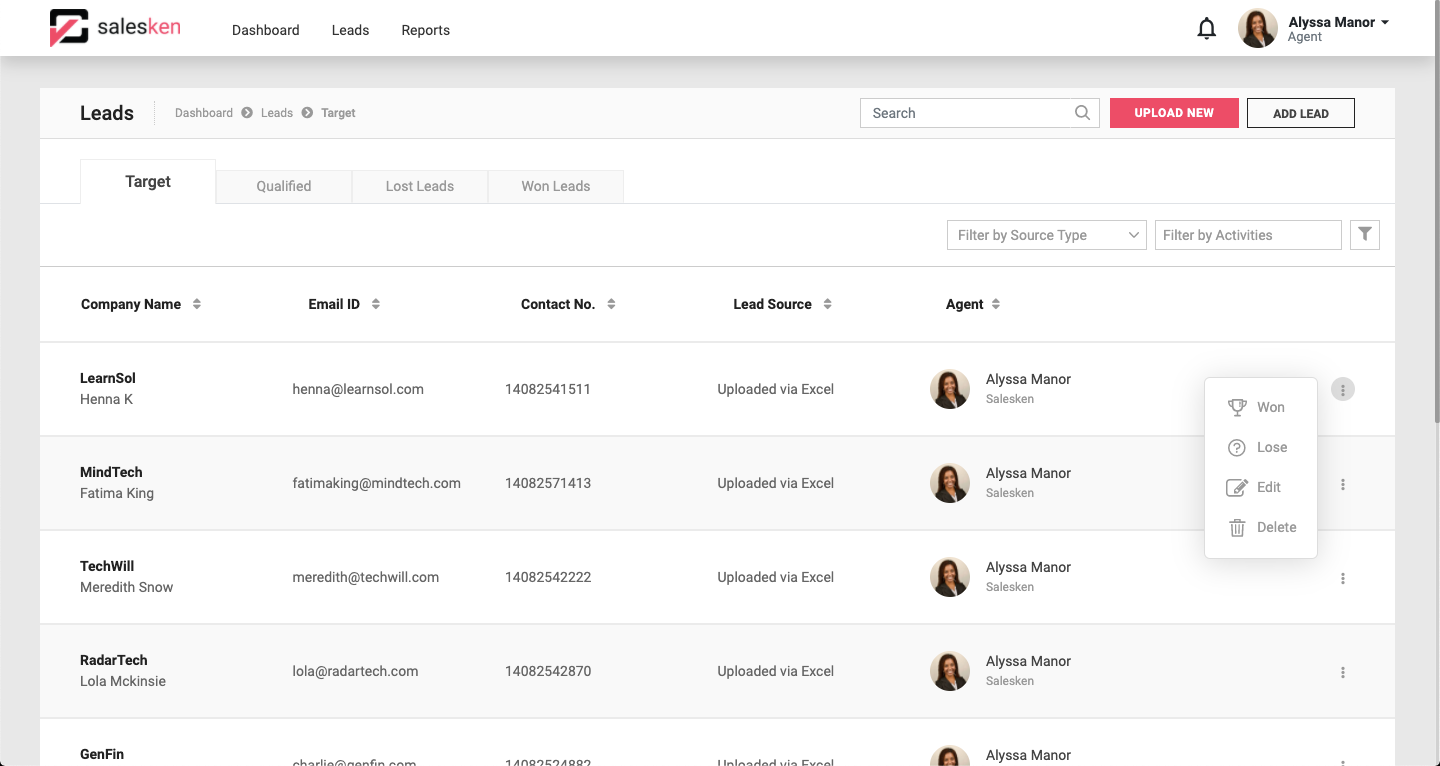Viewport: 1440px width, 766px height.
Task: Click GenFin company name
Action: click(x=102, y=754)
